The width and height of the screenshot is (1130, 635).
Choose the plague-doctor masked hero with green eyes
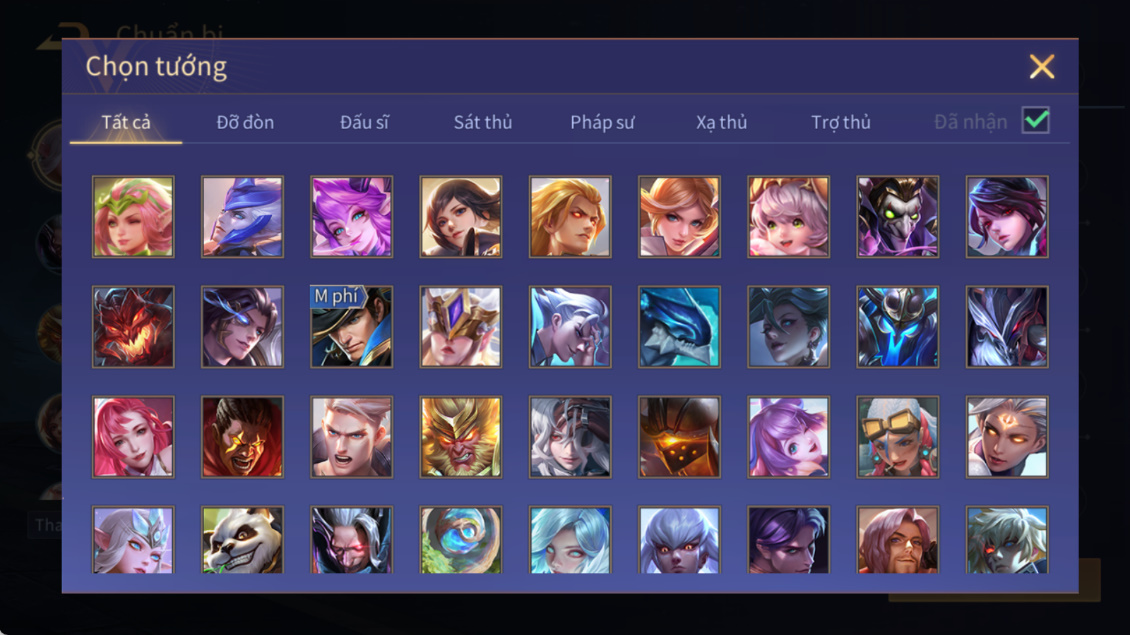[898, 217]
